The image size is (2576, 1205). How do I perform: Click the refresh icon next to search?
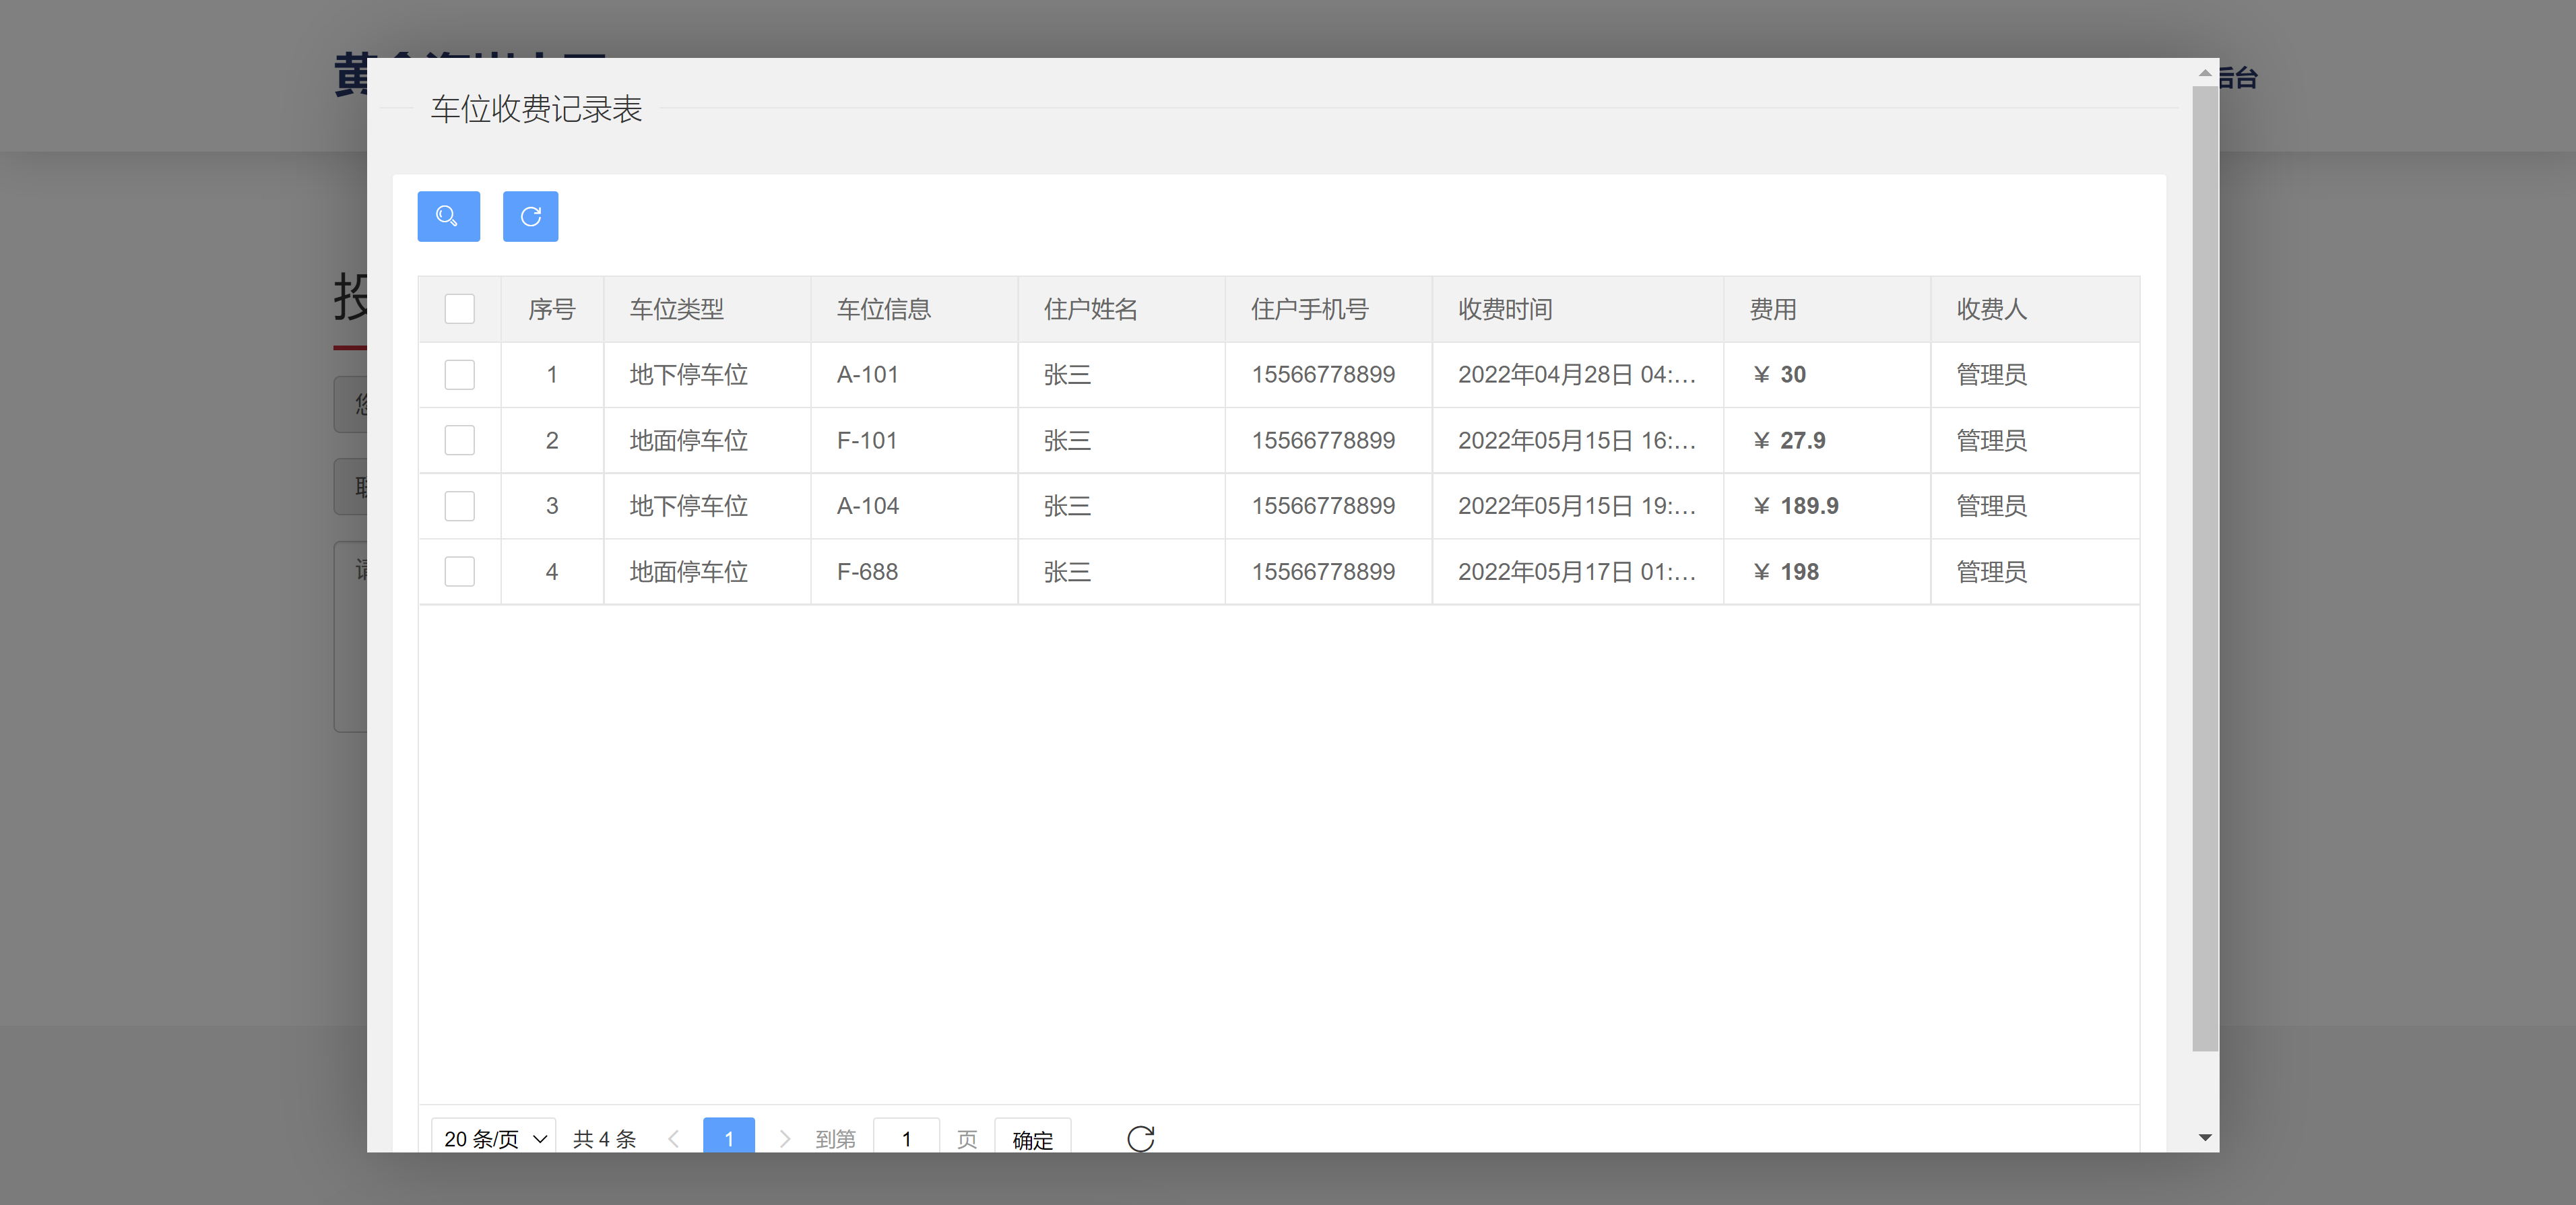pos(531,216)
